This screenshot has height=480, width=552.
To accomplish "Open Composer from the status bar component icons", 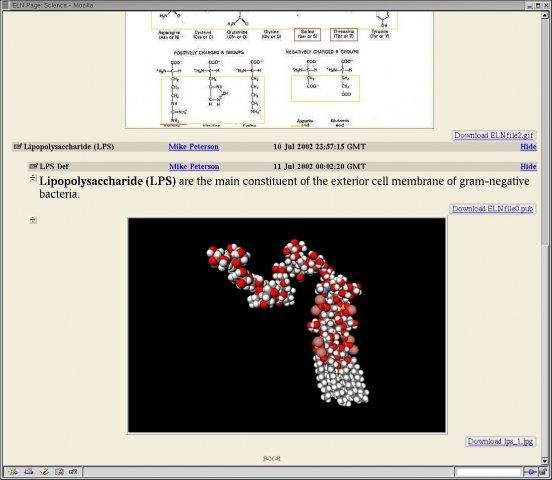I will click(x=44, y=471).
